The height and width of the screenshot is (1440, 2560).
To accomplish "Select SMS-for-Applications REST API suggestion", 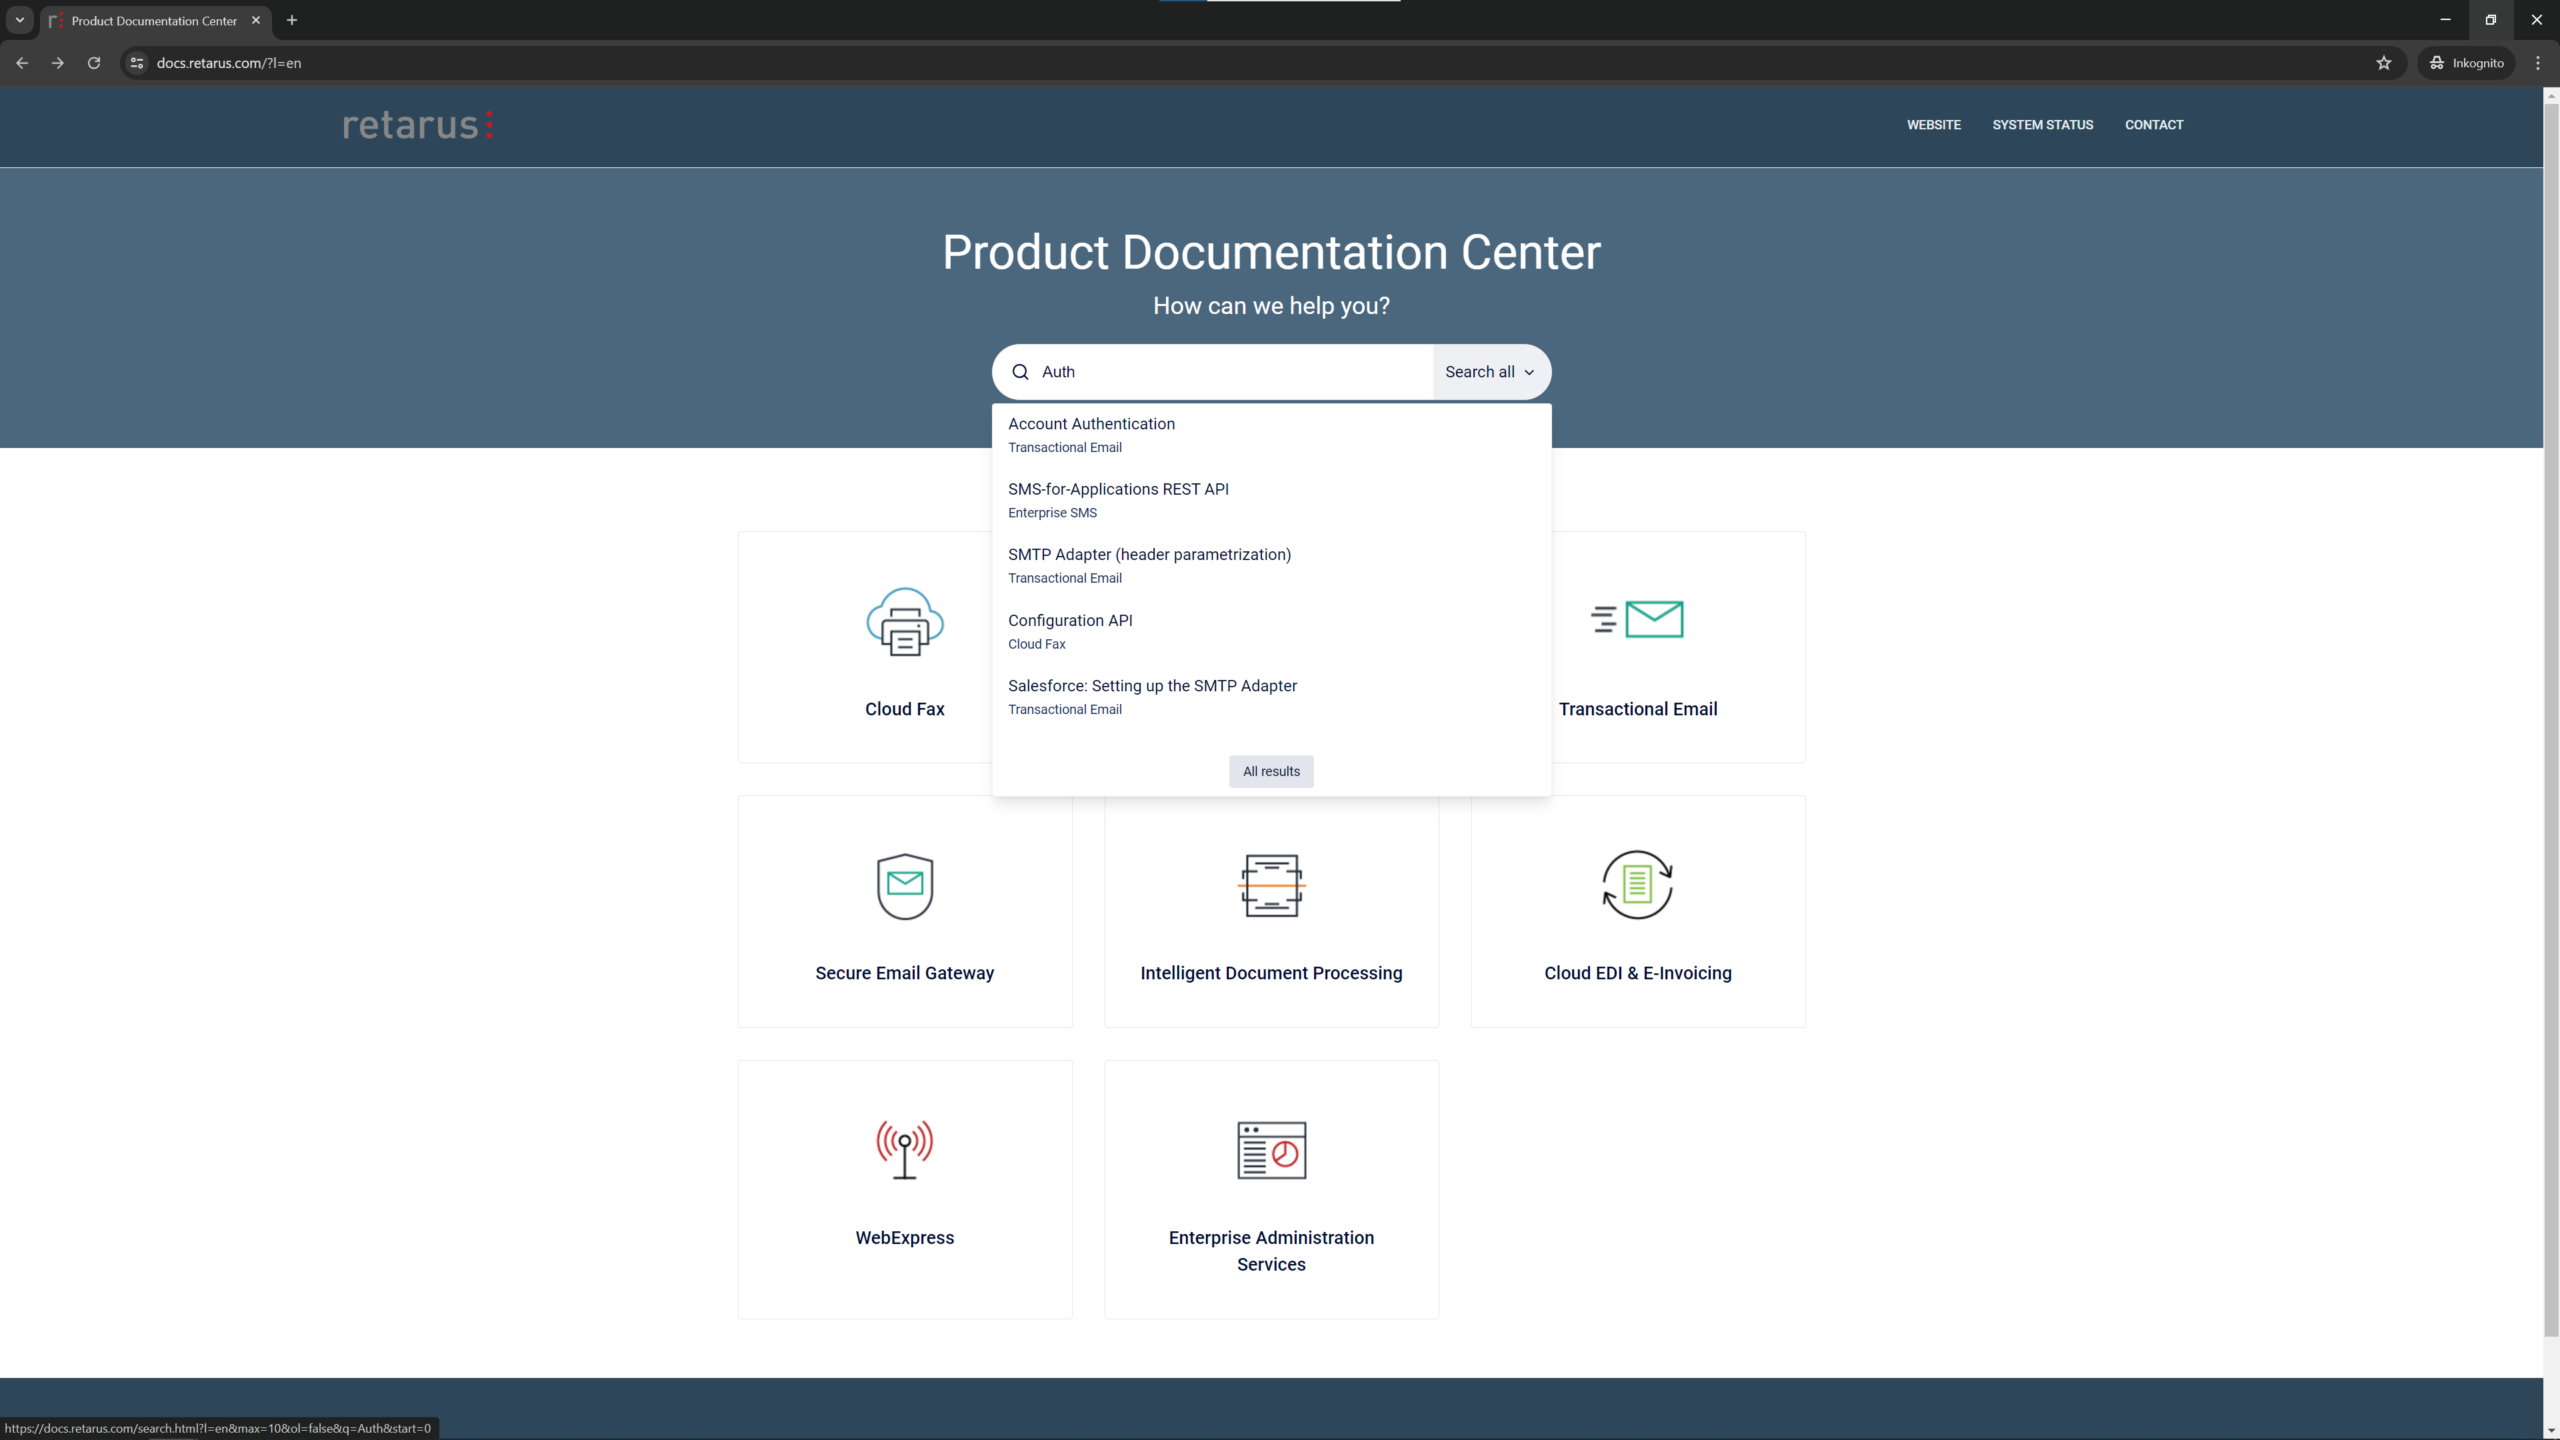I will 1271,500.
